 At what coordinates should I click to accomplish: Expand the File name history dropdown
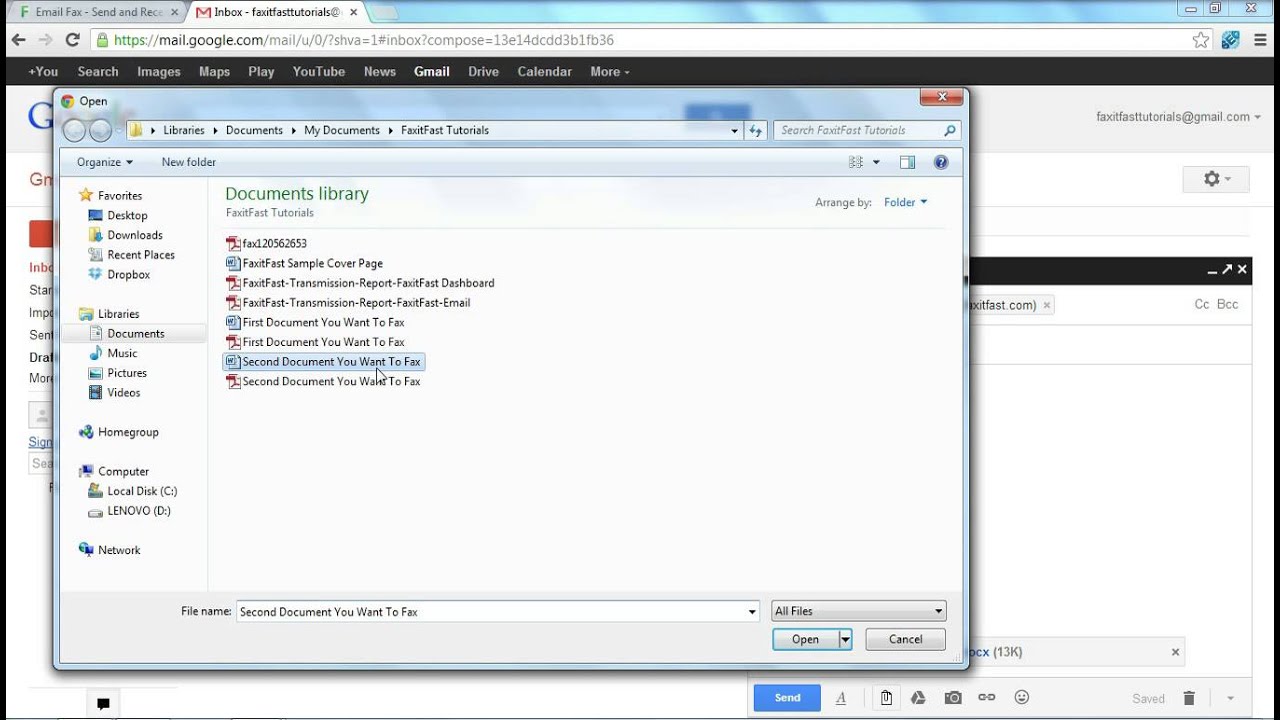click(x=752, y=611)
